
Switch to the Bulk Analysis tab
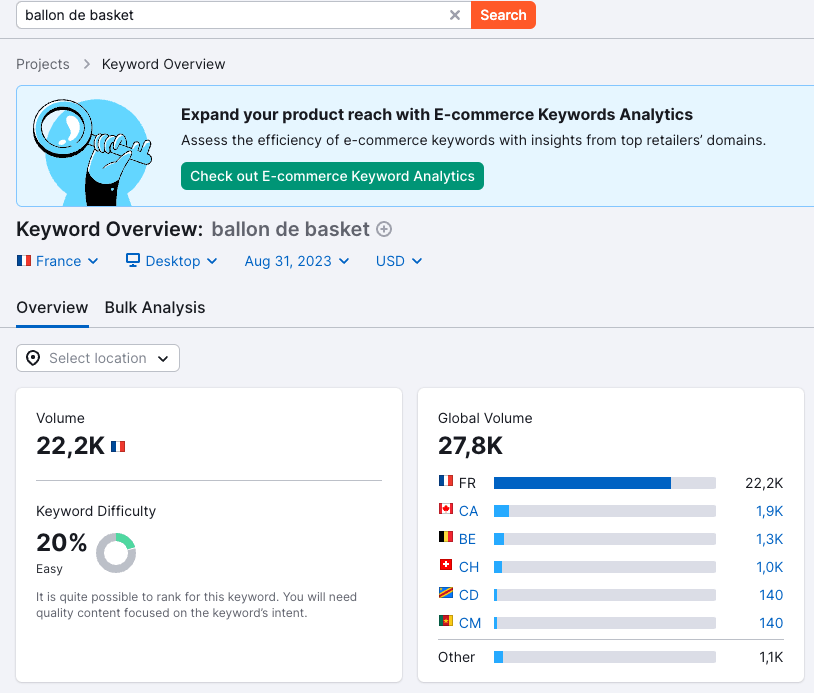tap(155, 307)
